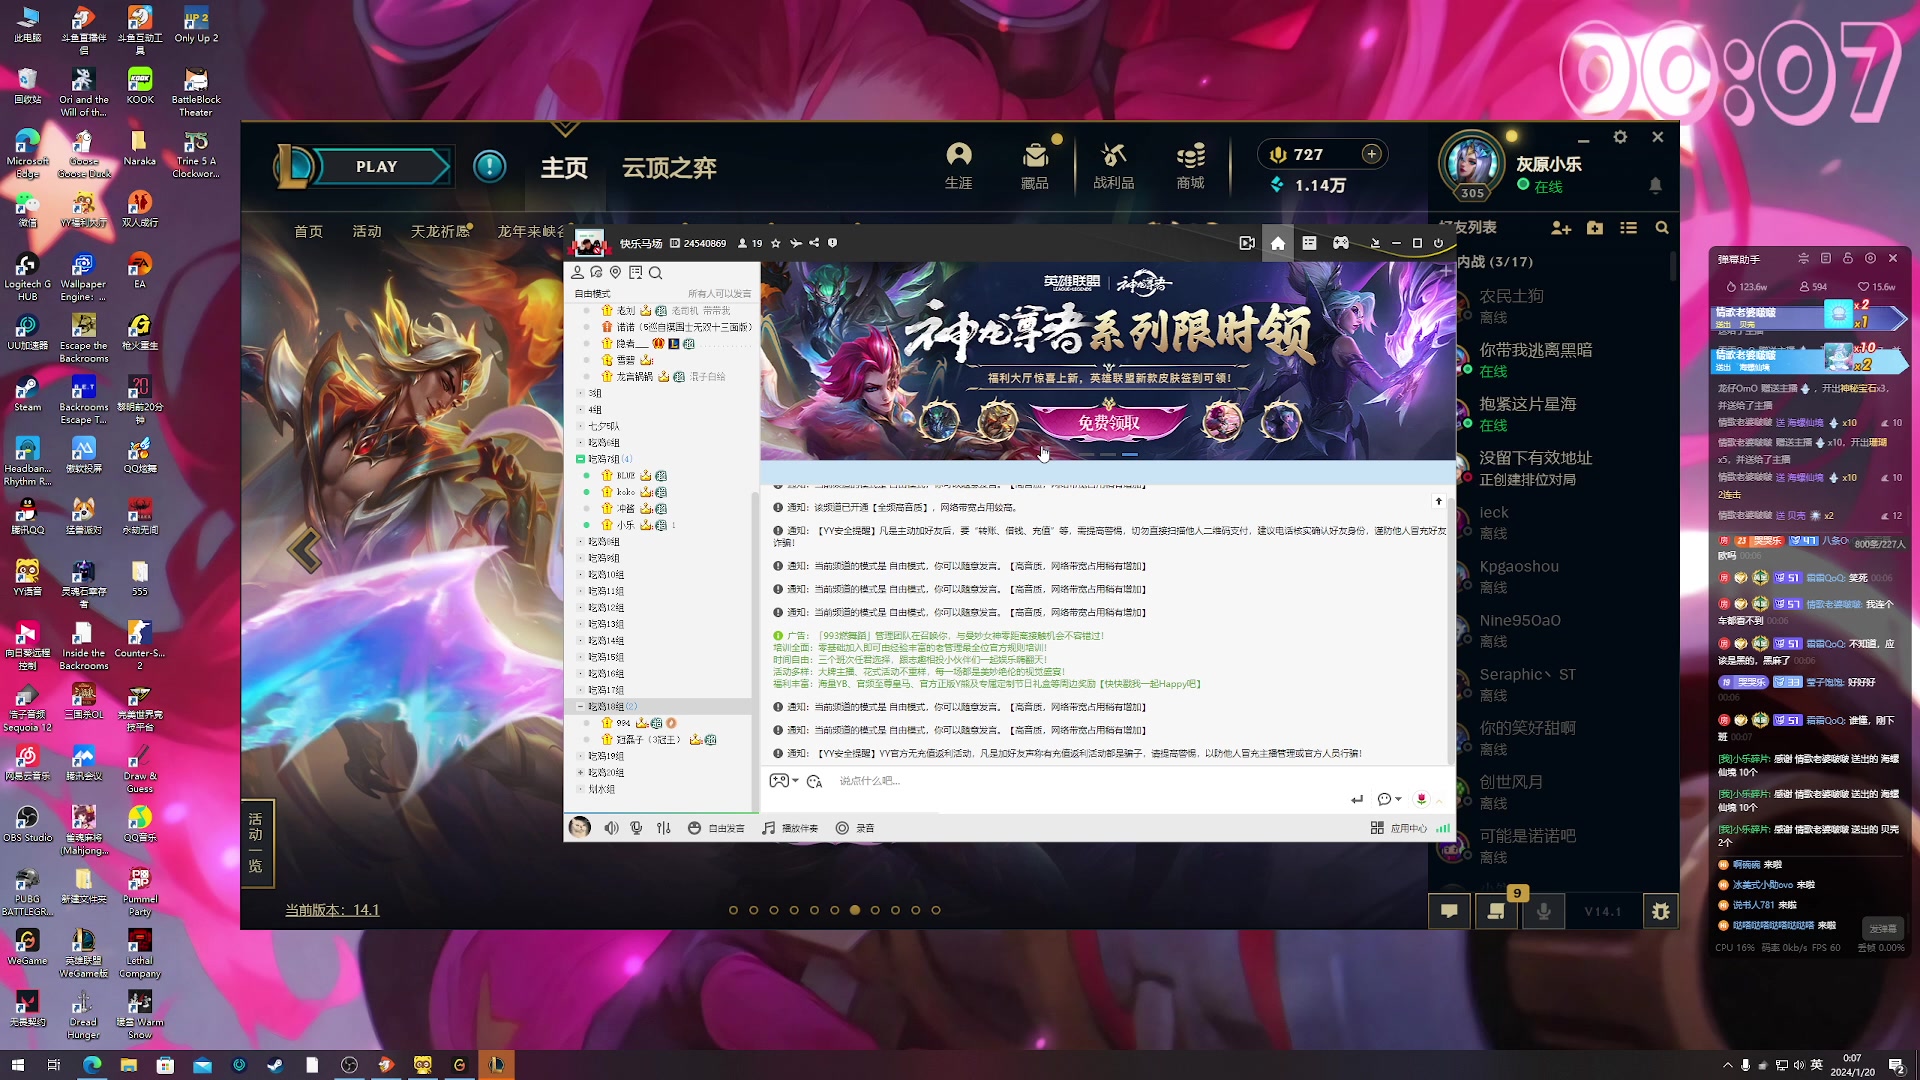This screenshot has height=1080, width=1920.
Task: Open the 自由发言 speaking mode selector
Action: (717, 828)
